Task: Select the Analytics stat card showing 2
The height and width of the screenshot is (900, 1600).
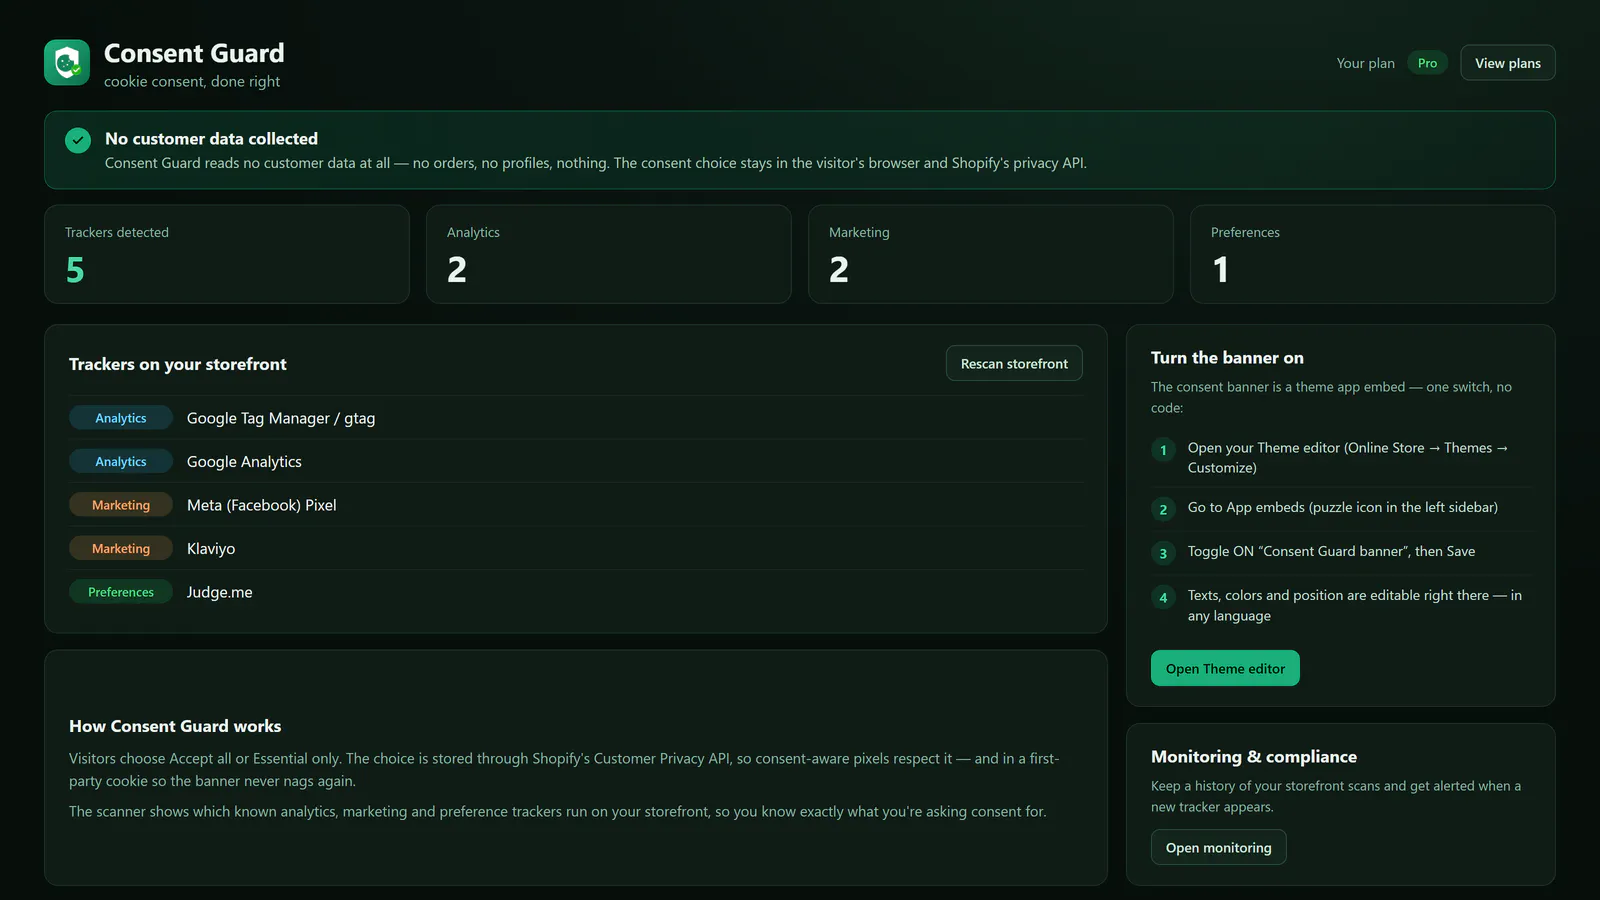Action: click(x=609, y=254)
